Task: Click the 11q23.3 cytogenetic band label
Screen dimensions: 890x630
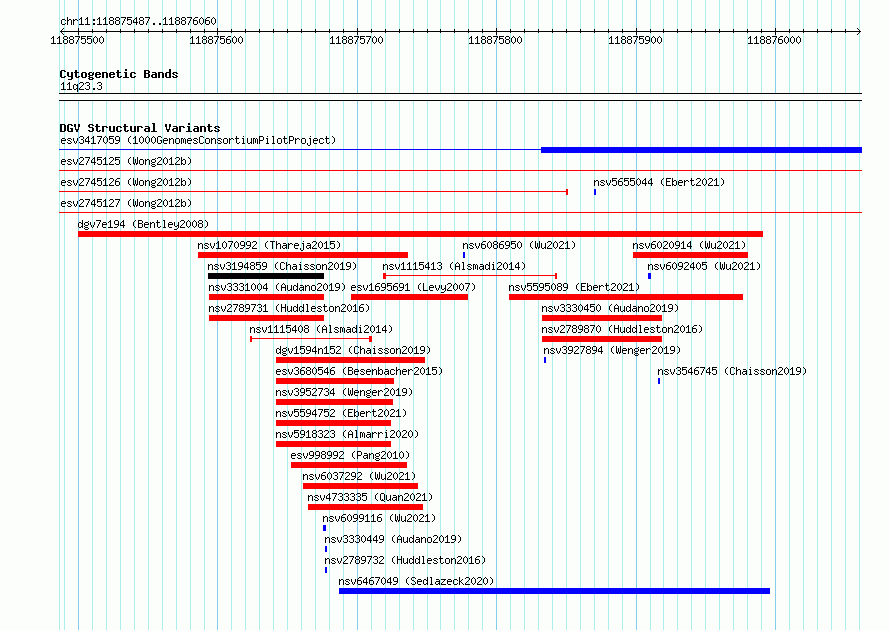Action: pyautogui.click(x=81, y=86)
